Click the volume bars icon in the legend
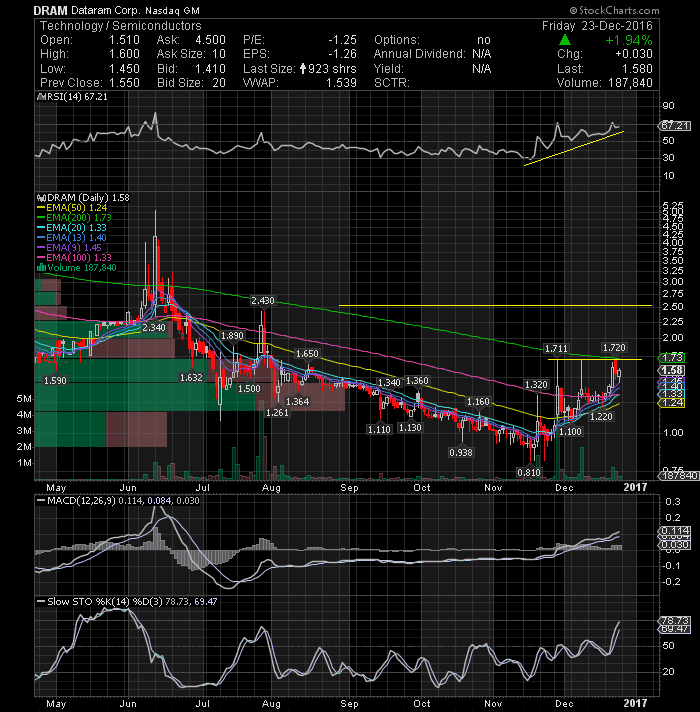Viewport: 700px width, 712px height. [41, 267]
